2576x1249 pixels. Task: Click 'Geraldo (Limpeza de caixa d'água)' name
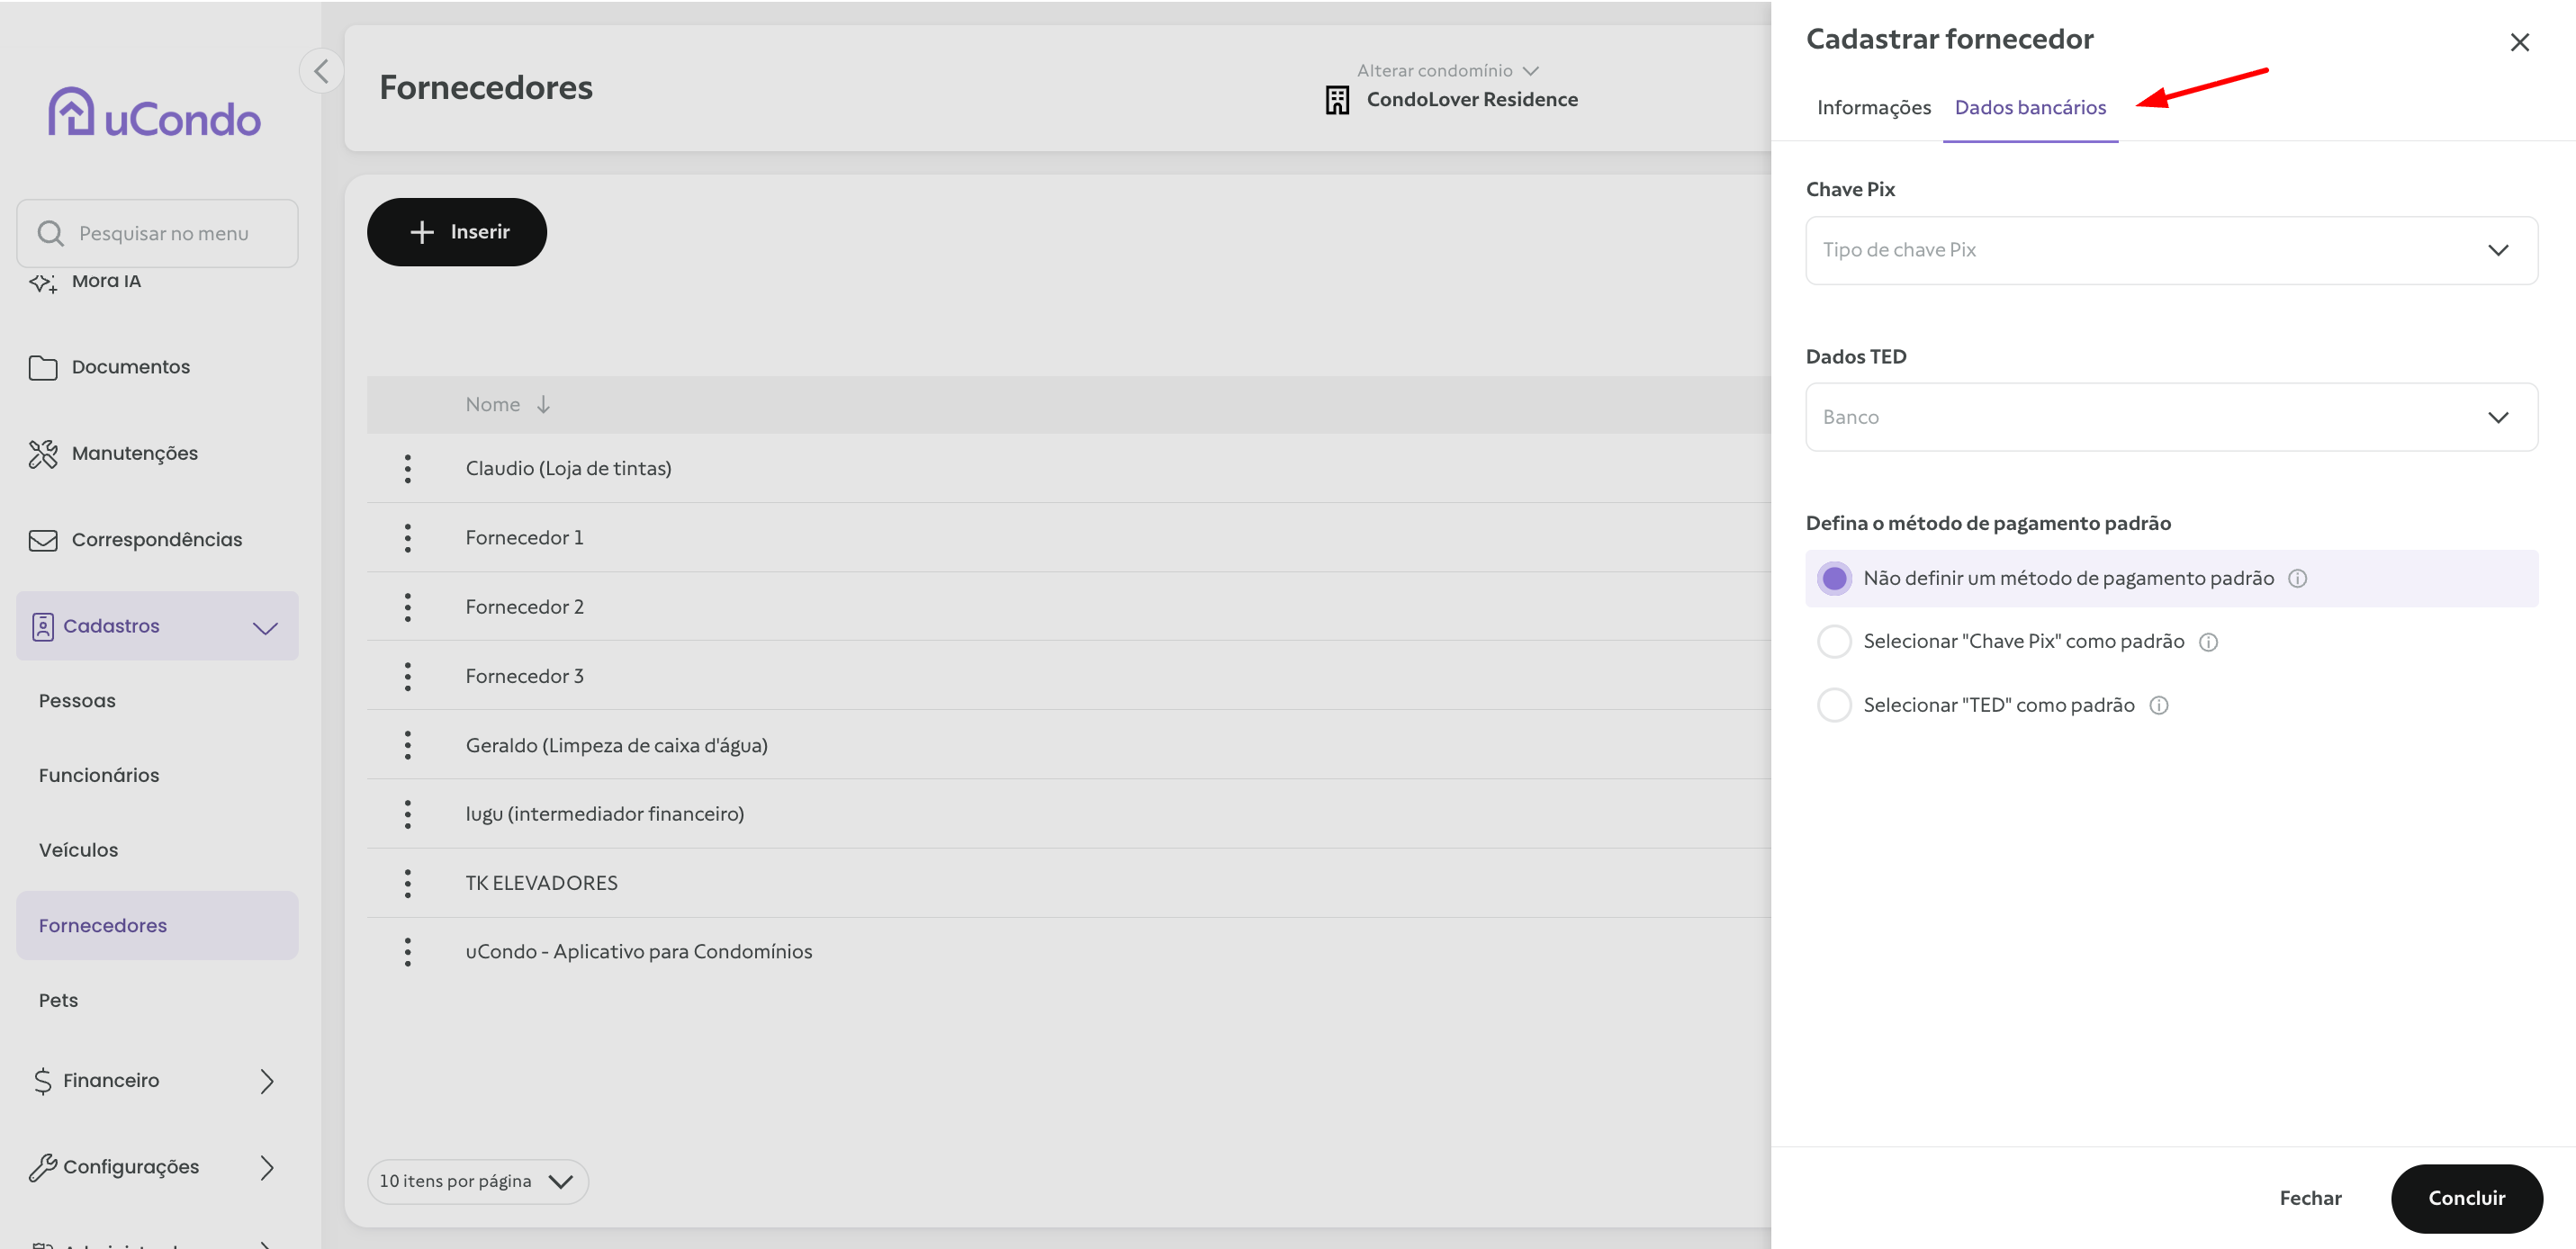tap(616, 745)
